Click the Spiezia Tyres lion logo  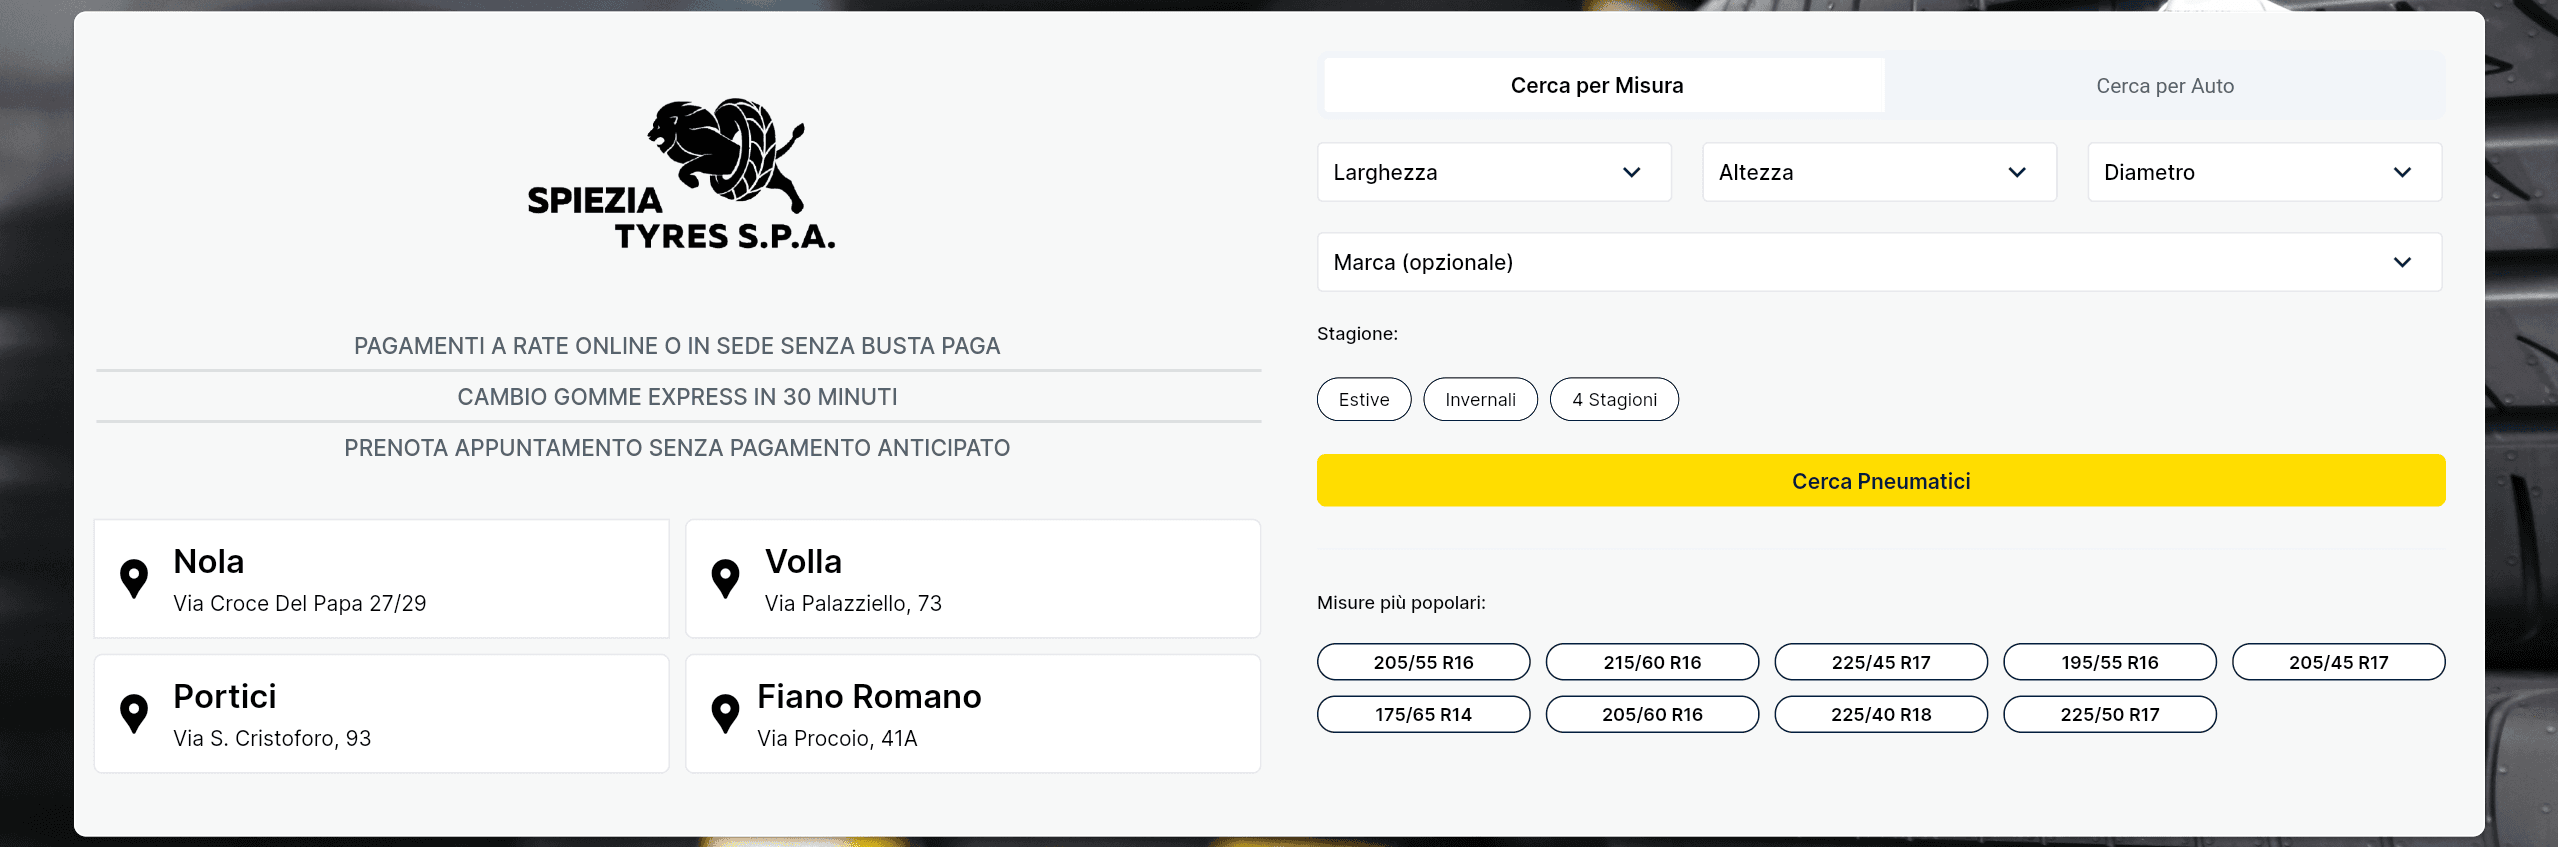pyautogui.click(x=680, y=175)
